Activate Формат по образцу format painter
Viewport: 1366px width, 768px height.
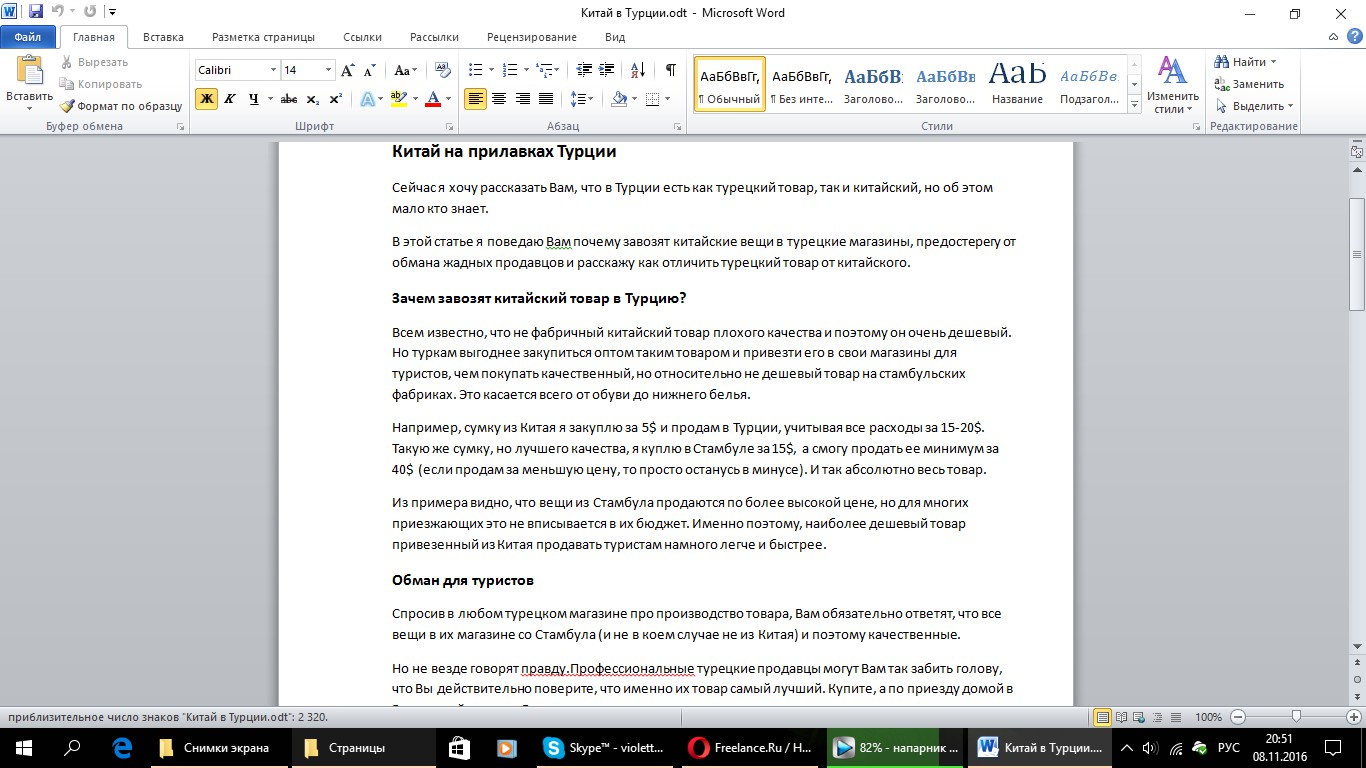click(x=120, y=106)
